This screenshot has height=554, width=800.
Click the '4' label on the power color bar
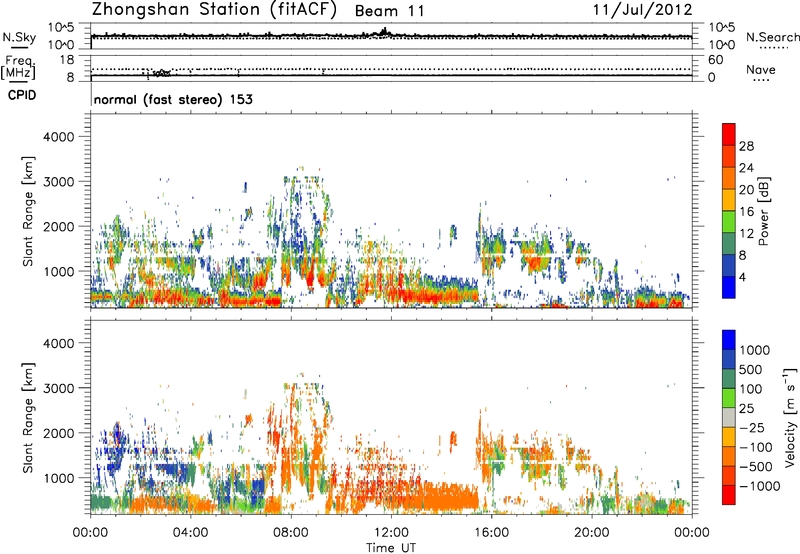743,278
